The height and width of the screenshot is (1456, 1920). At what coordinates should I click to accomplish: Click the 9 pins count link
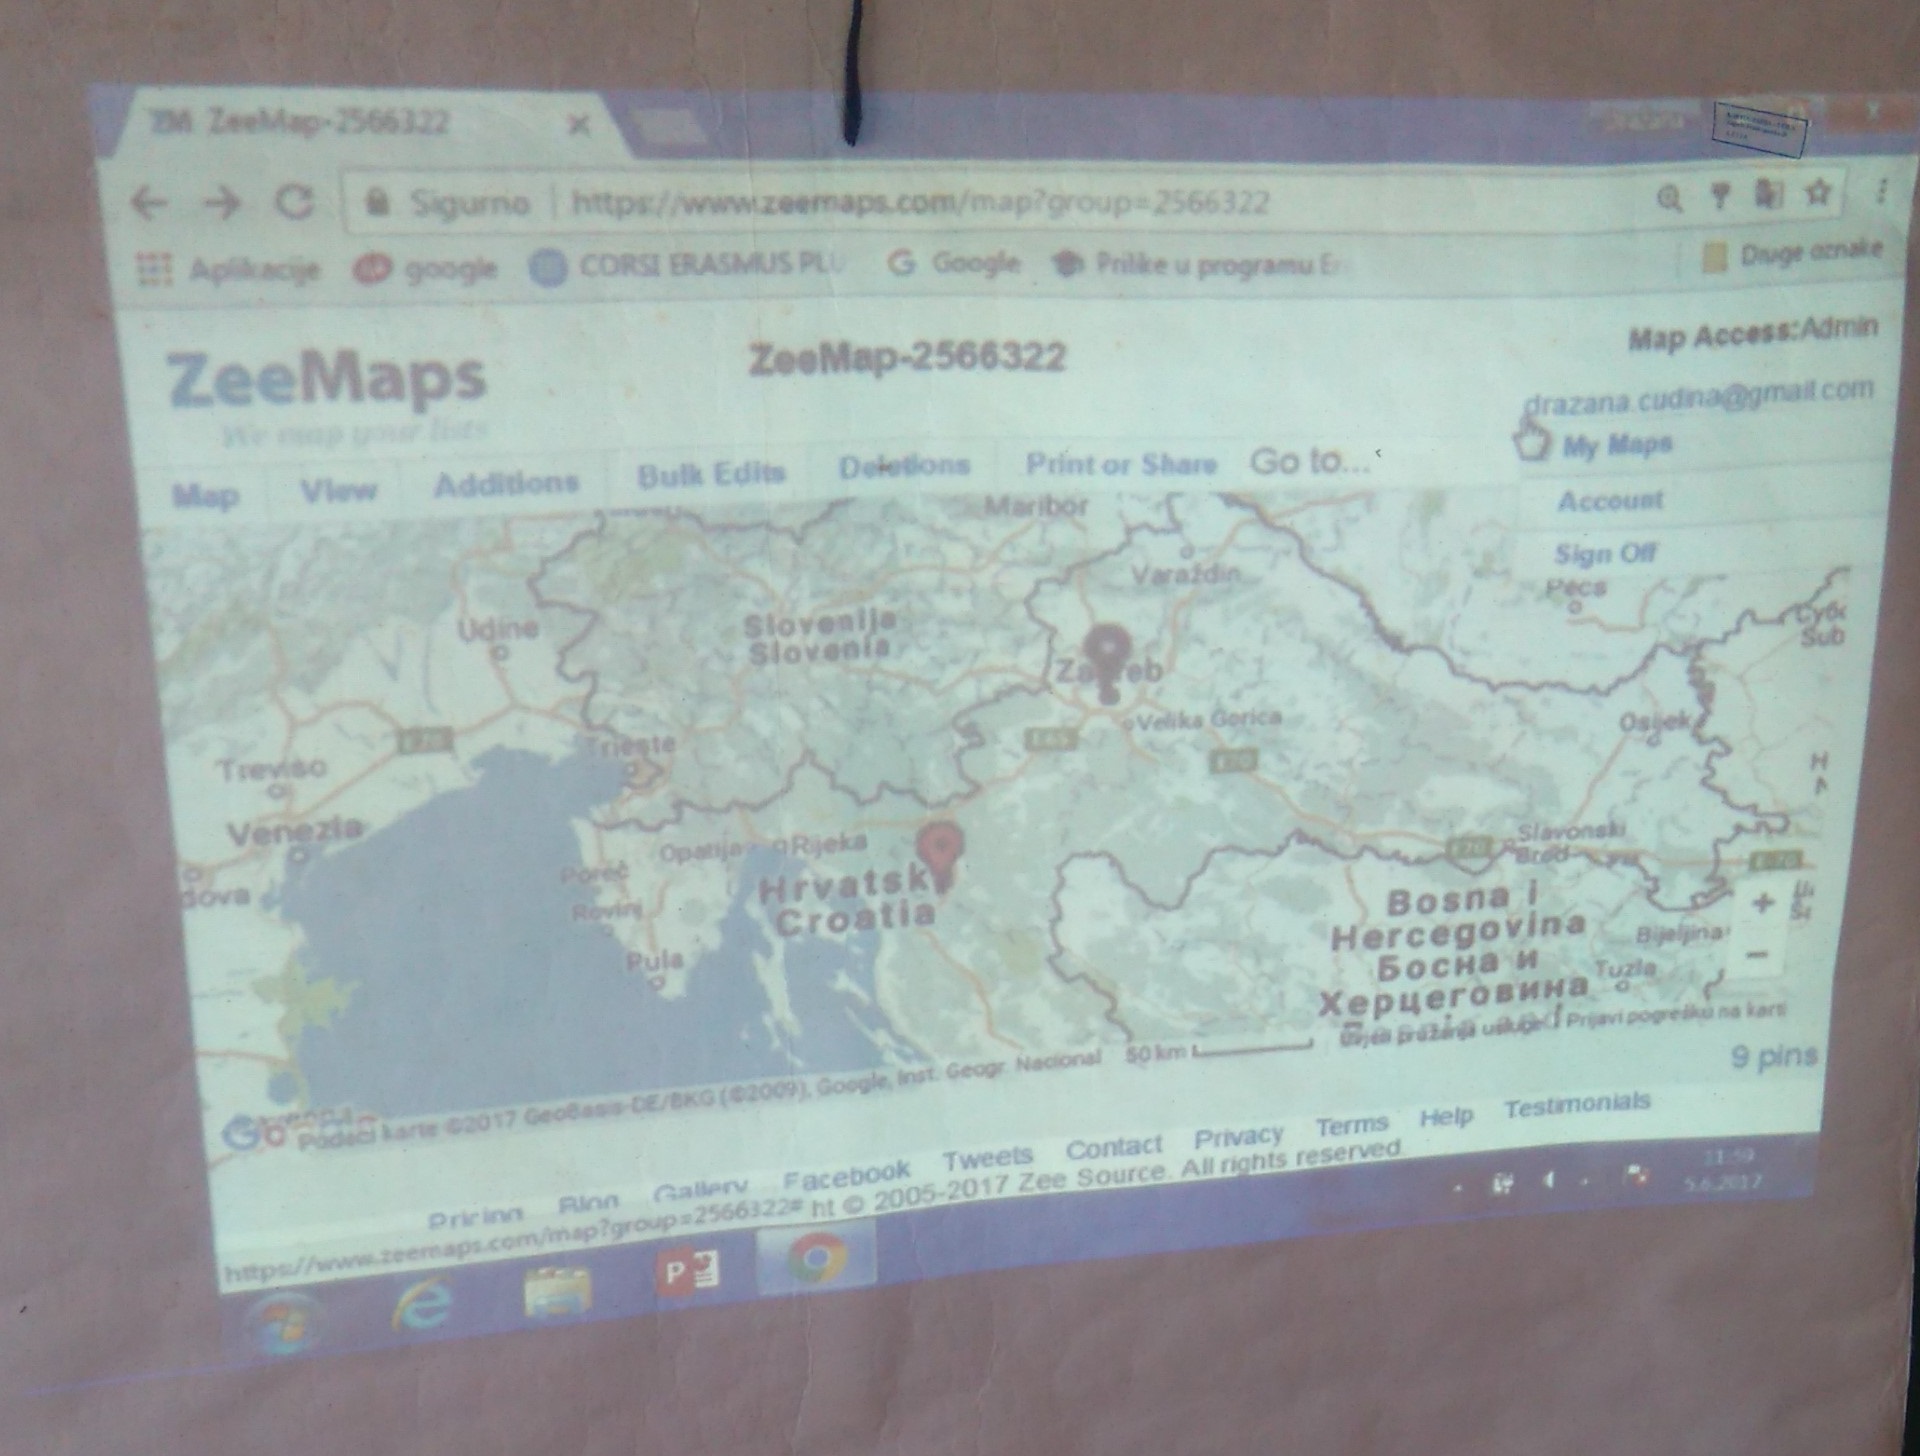pyautogui.click(x=1775, y=1056)
